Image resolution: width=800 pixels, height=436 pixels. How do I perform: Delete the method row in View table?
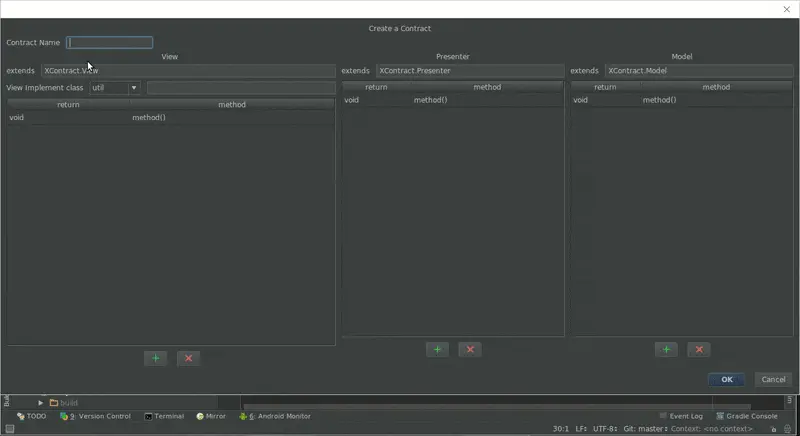pos(188,358)
